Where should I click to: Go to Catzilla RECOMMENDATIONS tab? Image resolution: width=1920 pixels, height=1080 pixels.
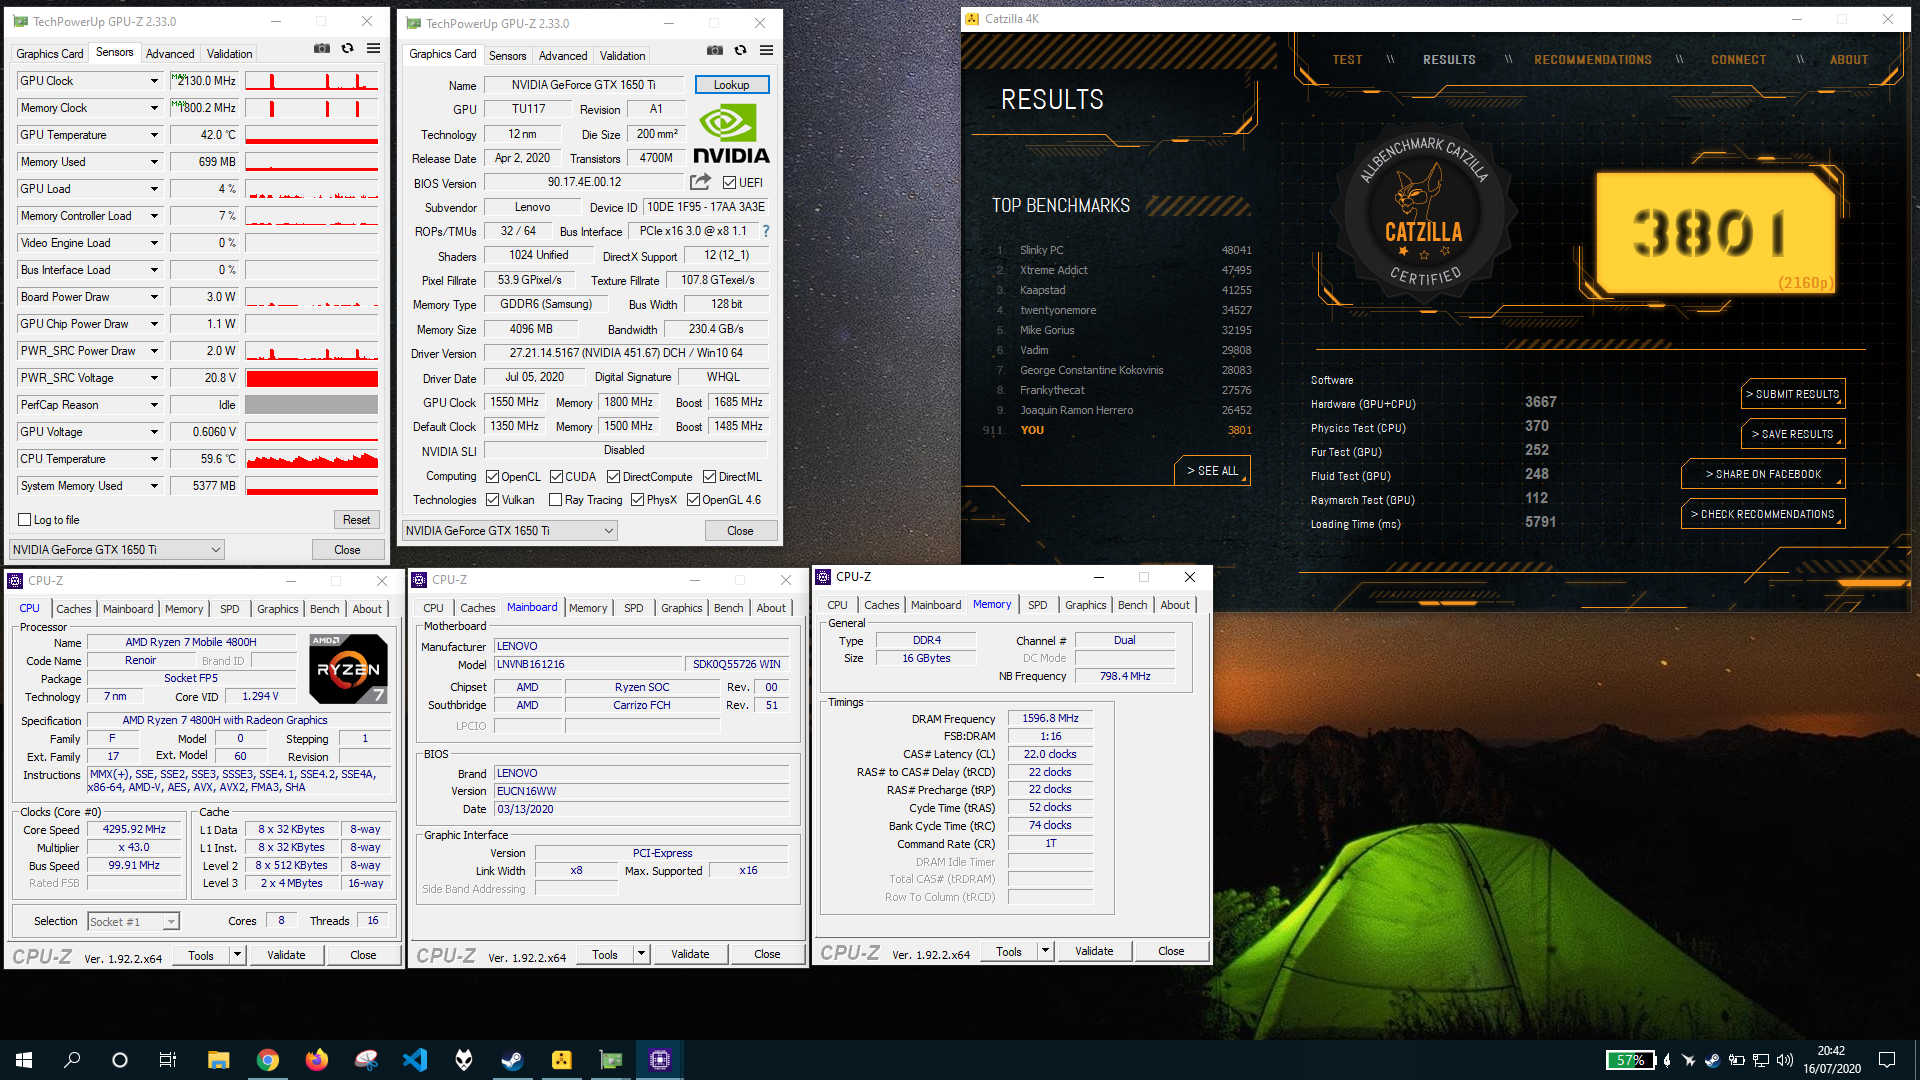tap(1593, 60)
